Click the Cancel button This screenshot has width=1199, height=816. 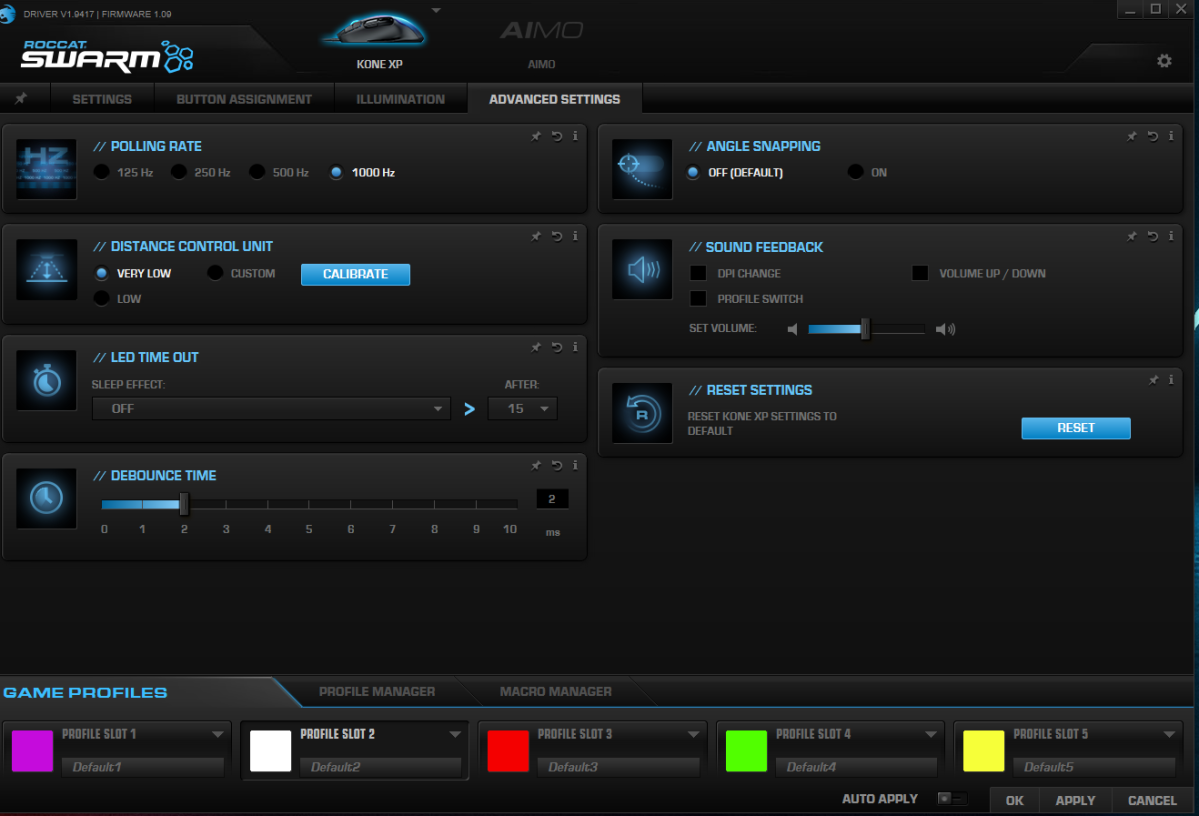coord(1152,800)
